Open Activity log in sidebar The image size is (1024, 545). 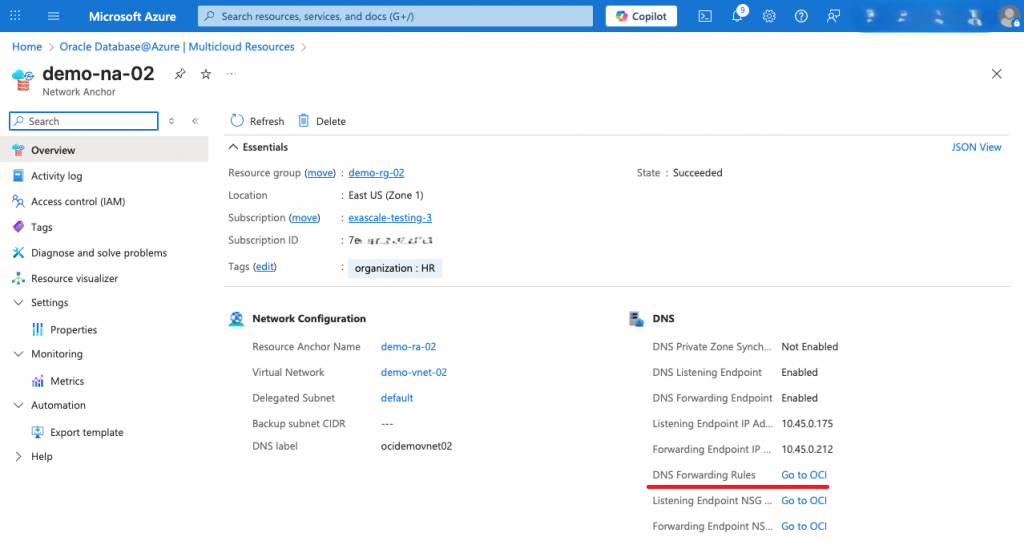pyautogui.click(x=56, y=176)
